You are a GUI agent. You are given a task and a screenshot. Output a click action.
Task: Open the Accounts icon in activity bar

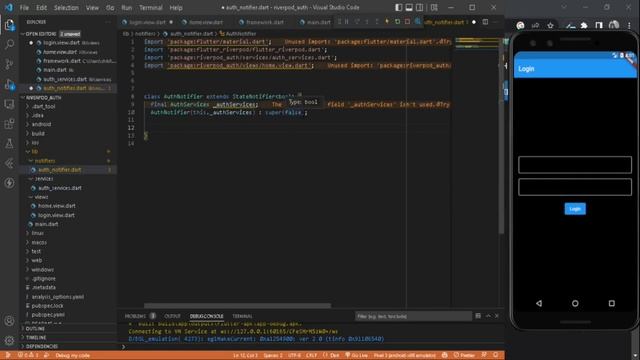[9, 321]
